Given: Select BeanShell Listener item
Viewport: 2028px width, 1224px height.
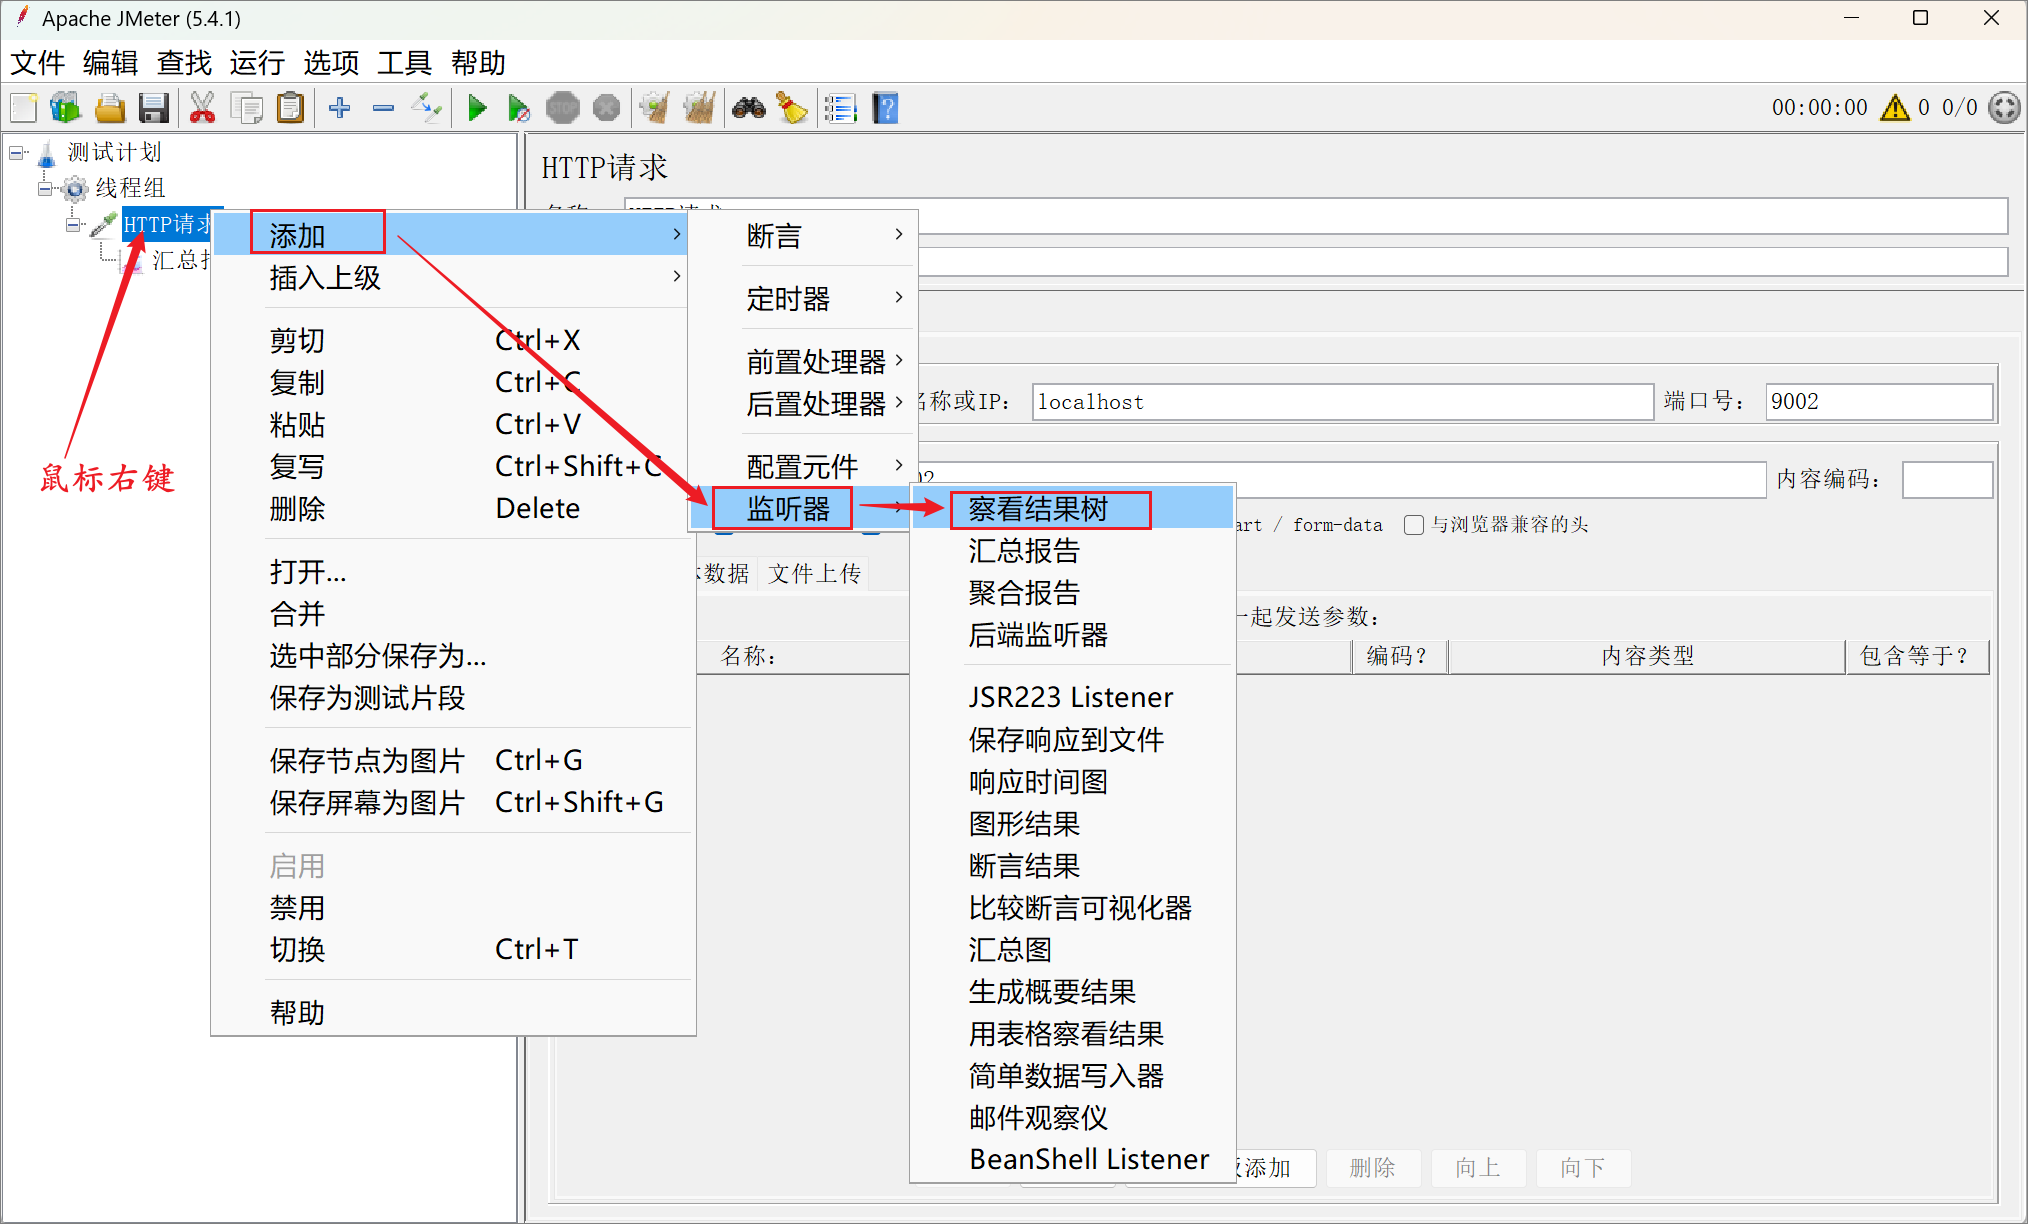Looking at the screenshot, I should click(1072, 1160).
